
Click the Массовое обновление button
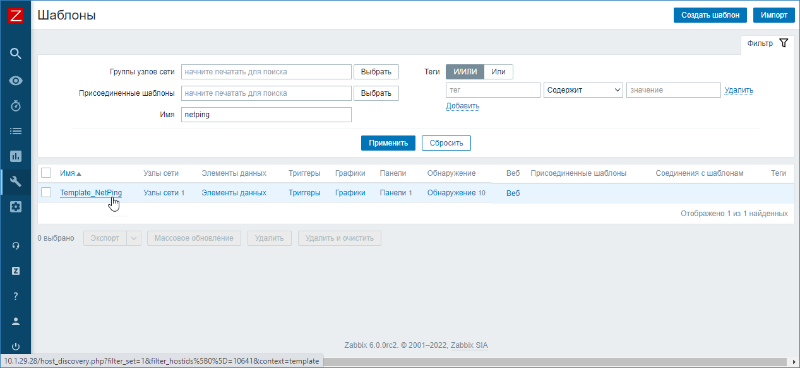194,238
